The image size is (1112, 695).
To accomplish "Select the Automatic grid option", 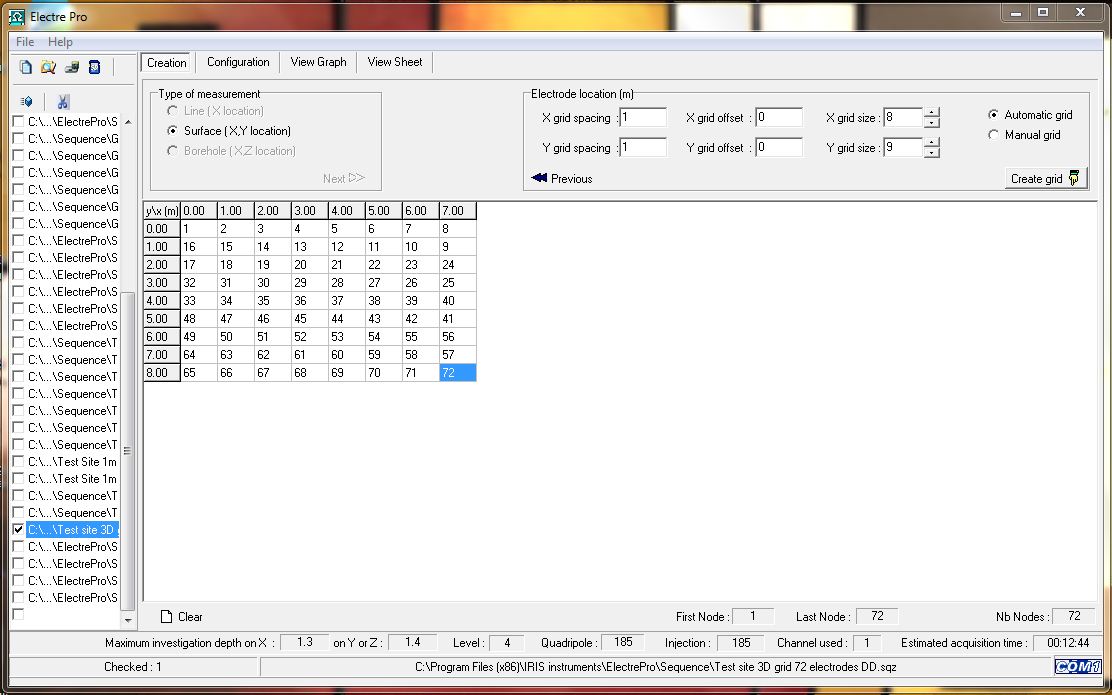I will tap(993, 115).
